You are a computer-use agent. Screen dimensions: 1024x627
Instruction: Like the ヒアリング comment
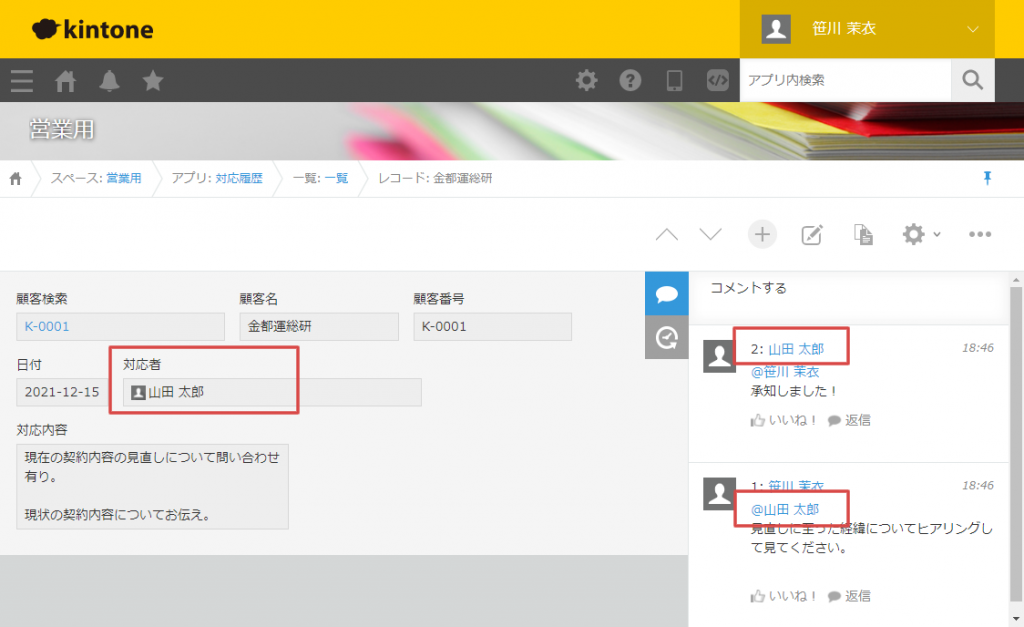pos(783,596)
